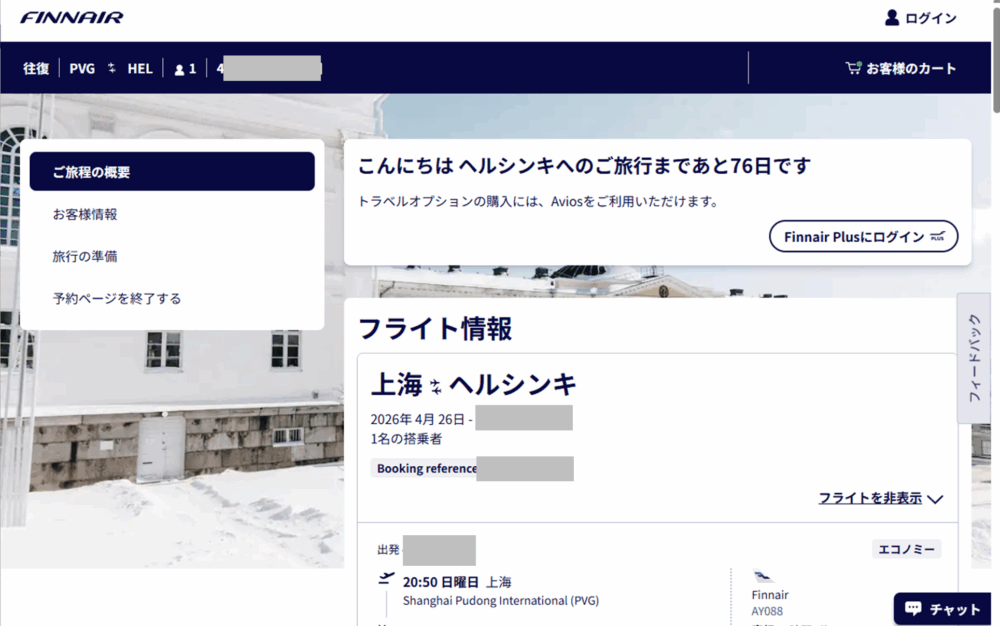Click the small Finnair airline logo above AY088
The width and height of the screenshot is (1000, 626).
[x=763, y=577]
